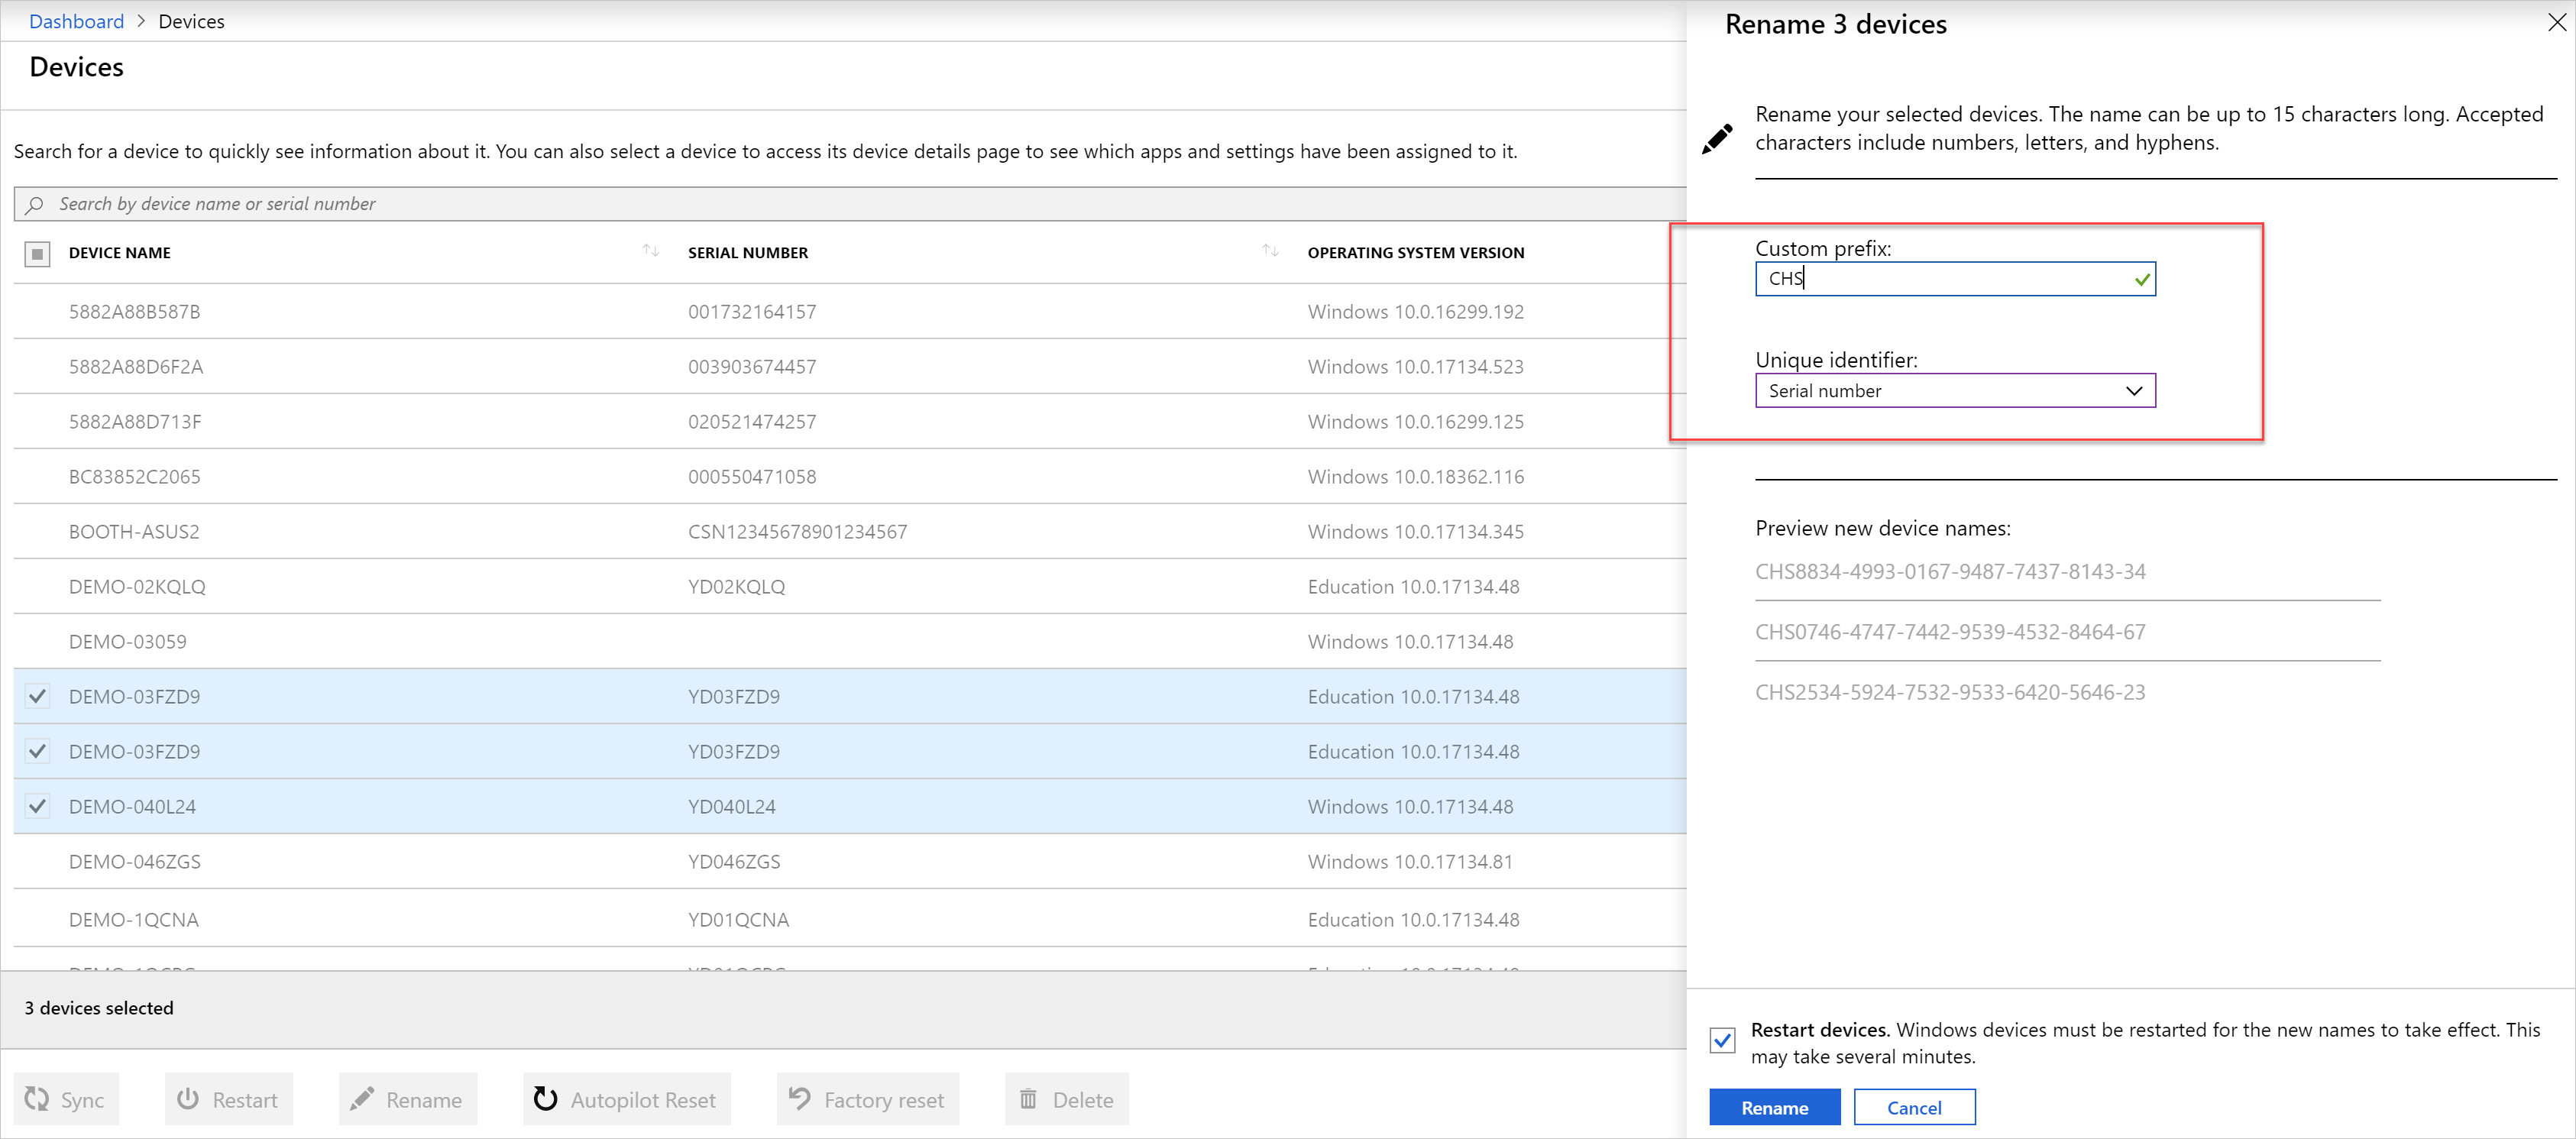This screenshot has height=1139, width=2576.
Task: Click serial number YD01QCNA
Action: 738,920
